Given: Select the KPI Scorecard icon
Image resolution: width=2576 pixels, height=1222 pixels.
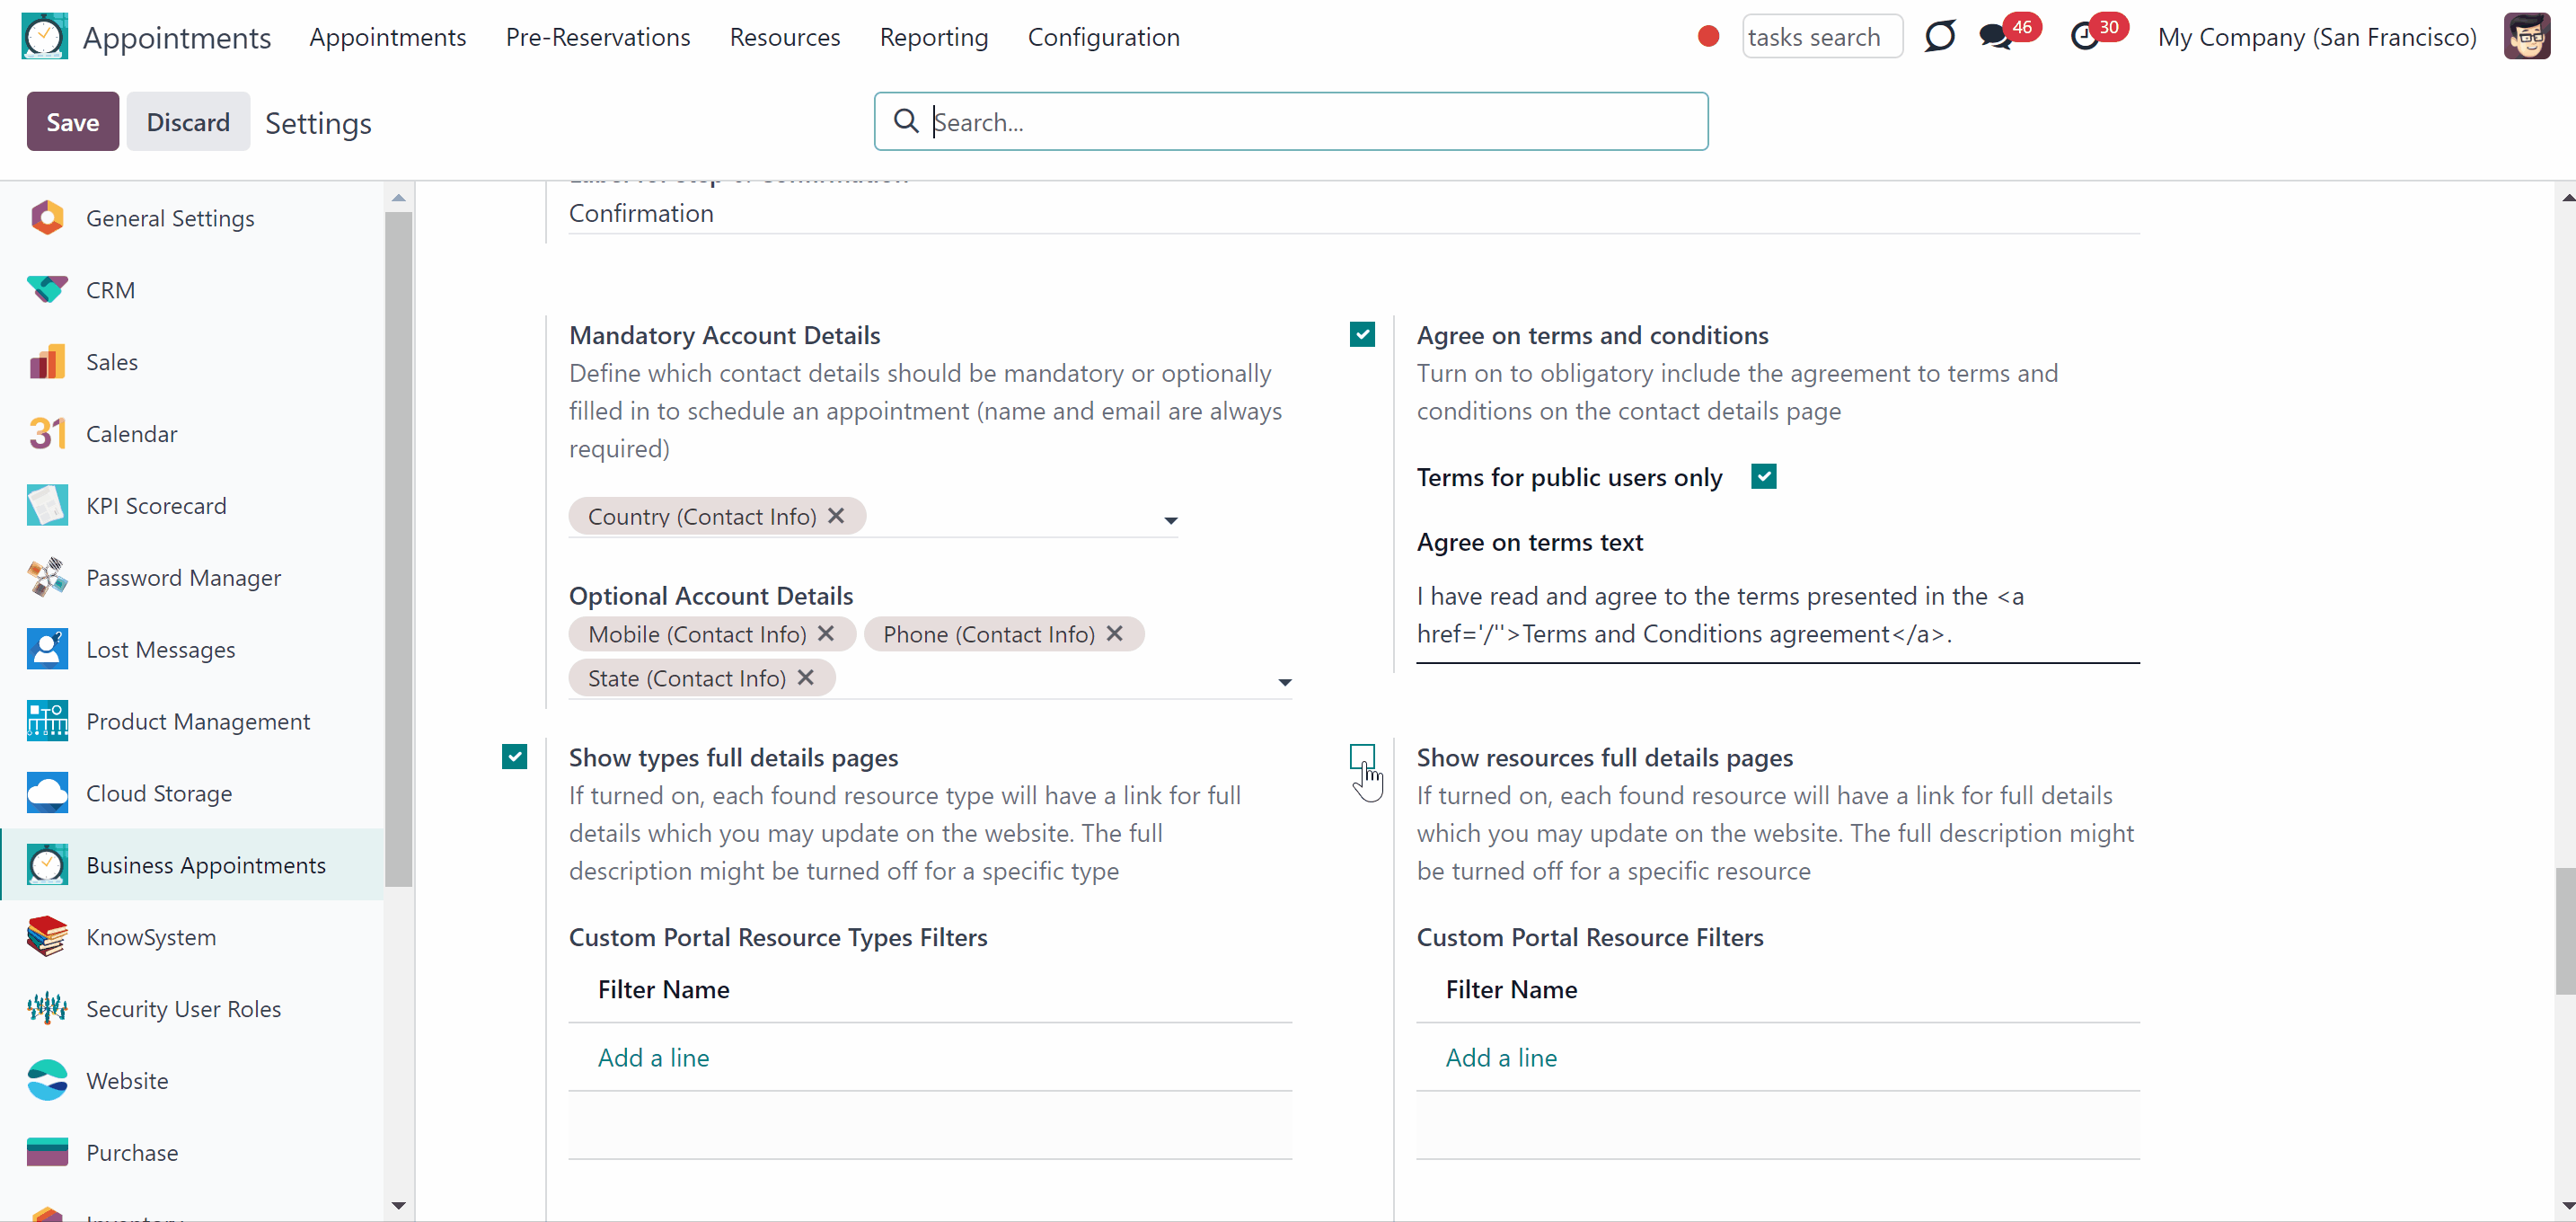Looking at the screenshot, I should pyautogui.click(x=47, y=505).
